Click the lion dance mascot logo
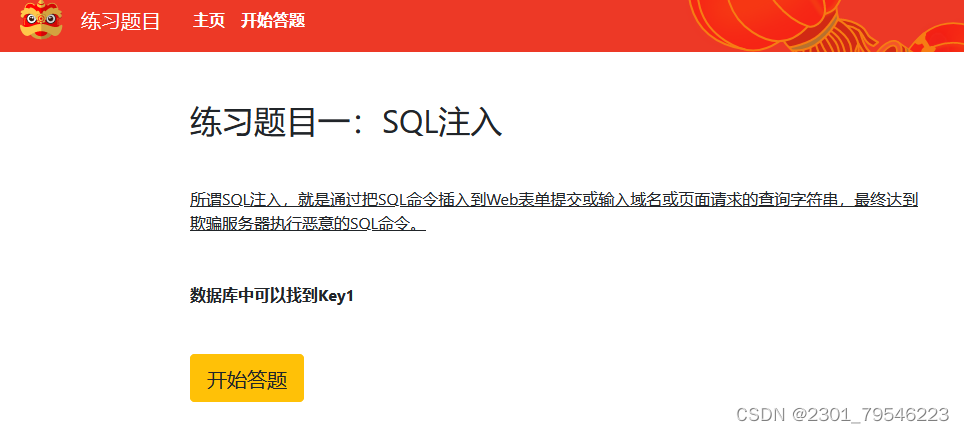Screen dimensions: 964x433 click(41, 20)
